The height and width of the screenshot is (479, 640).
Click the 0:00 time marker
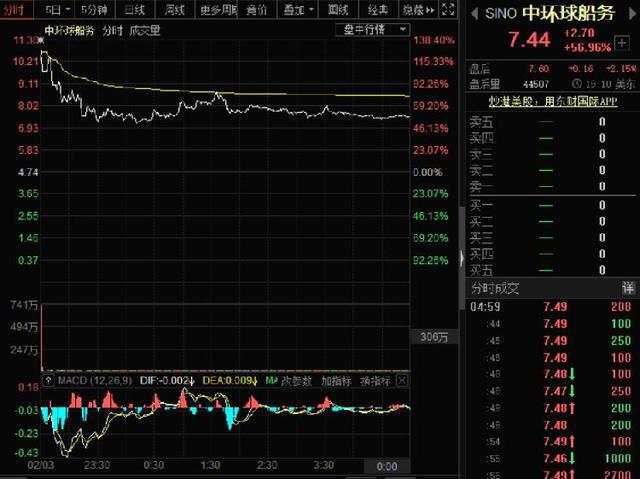pos(387,466)
